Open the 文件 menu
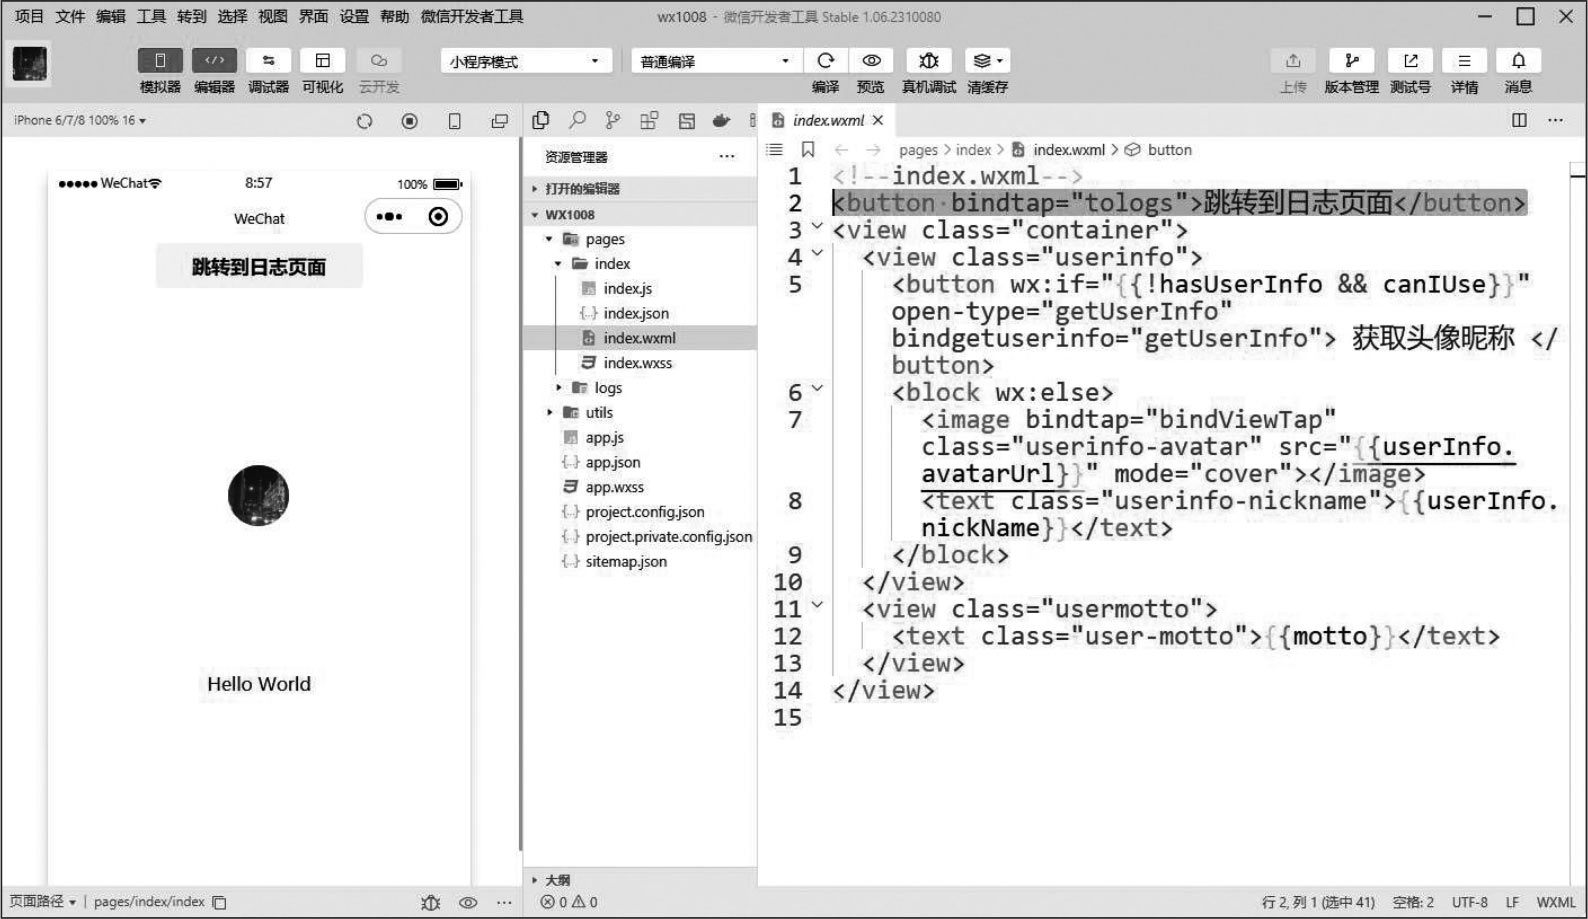 [x=70, y=16]
